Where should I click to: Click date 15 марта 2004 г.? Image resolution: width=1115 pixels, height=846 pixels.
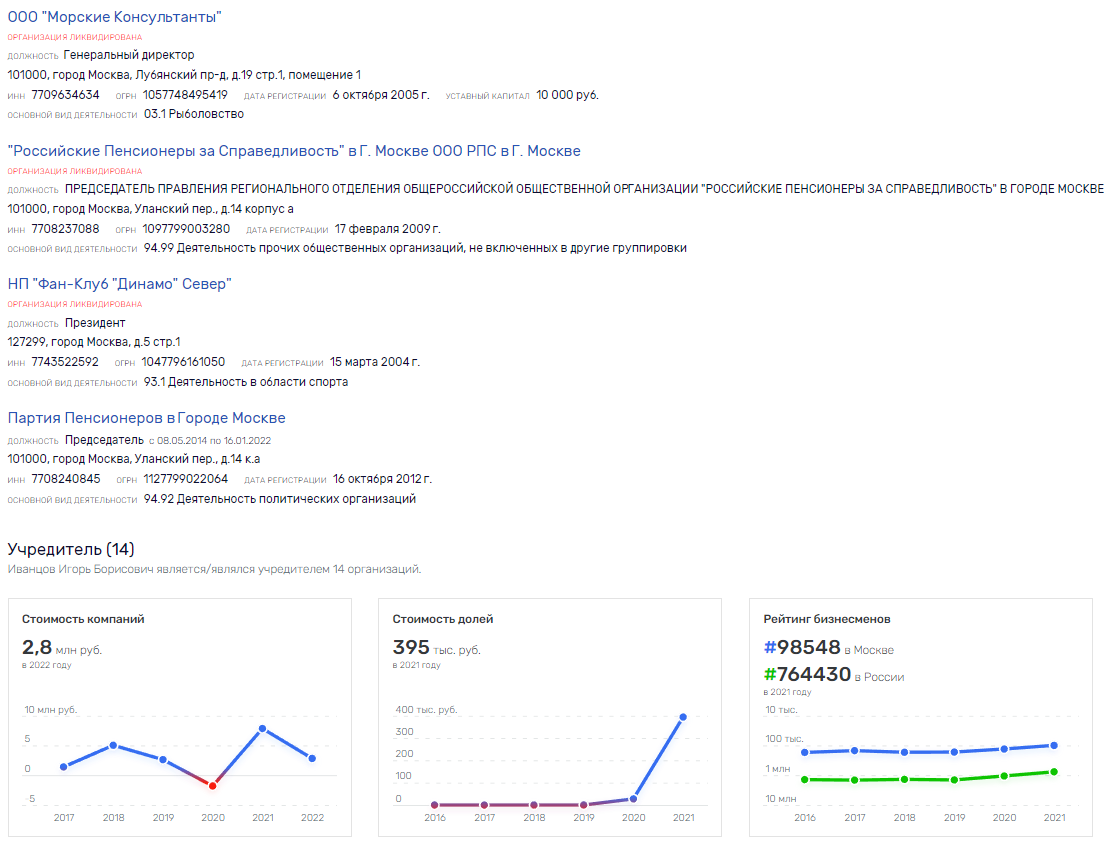tap(375, 362)
